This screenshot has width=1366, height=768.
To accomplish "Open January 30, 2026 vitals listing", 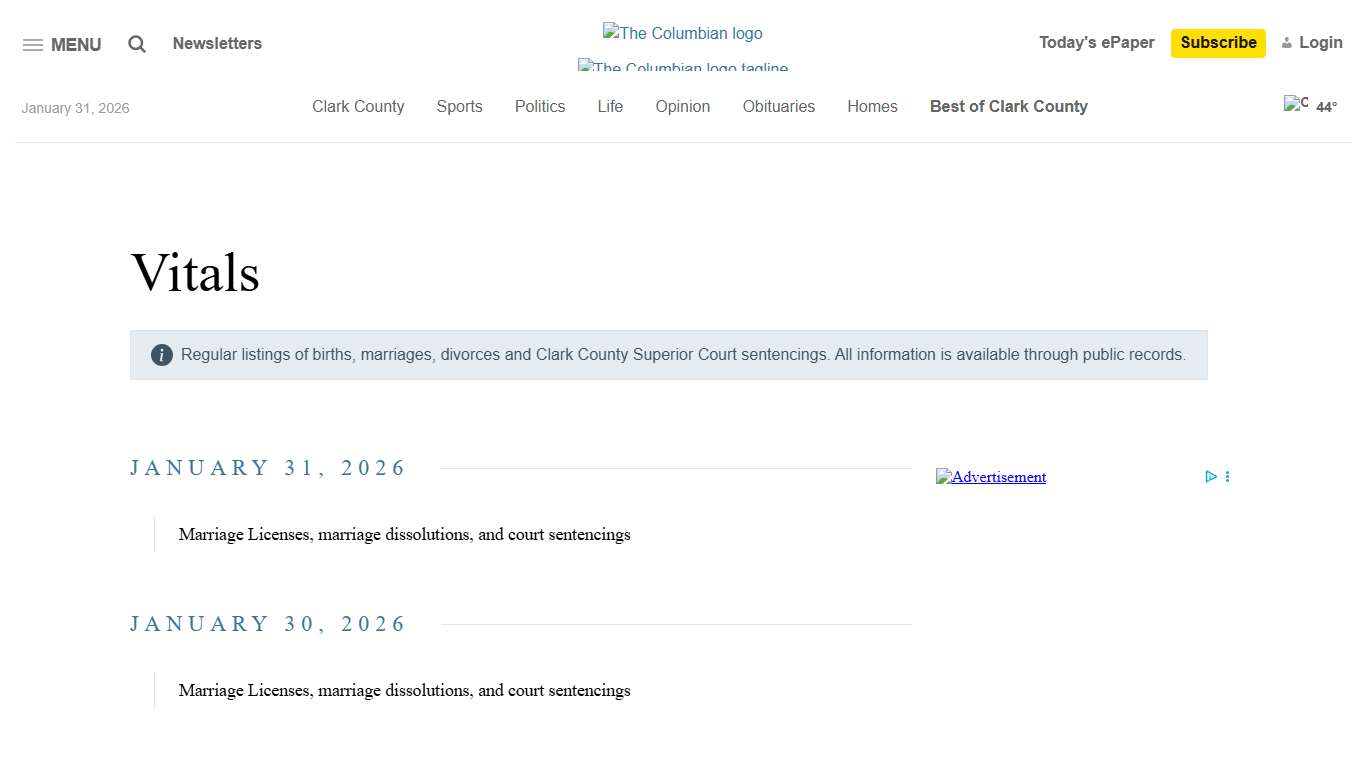I will [x=404, y=690].
